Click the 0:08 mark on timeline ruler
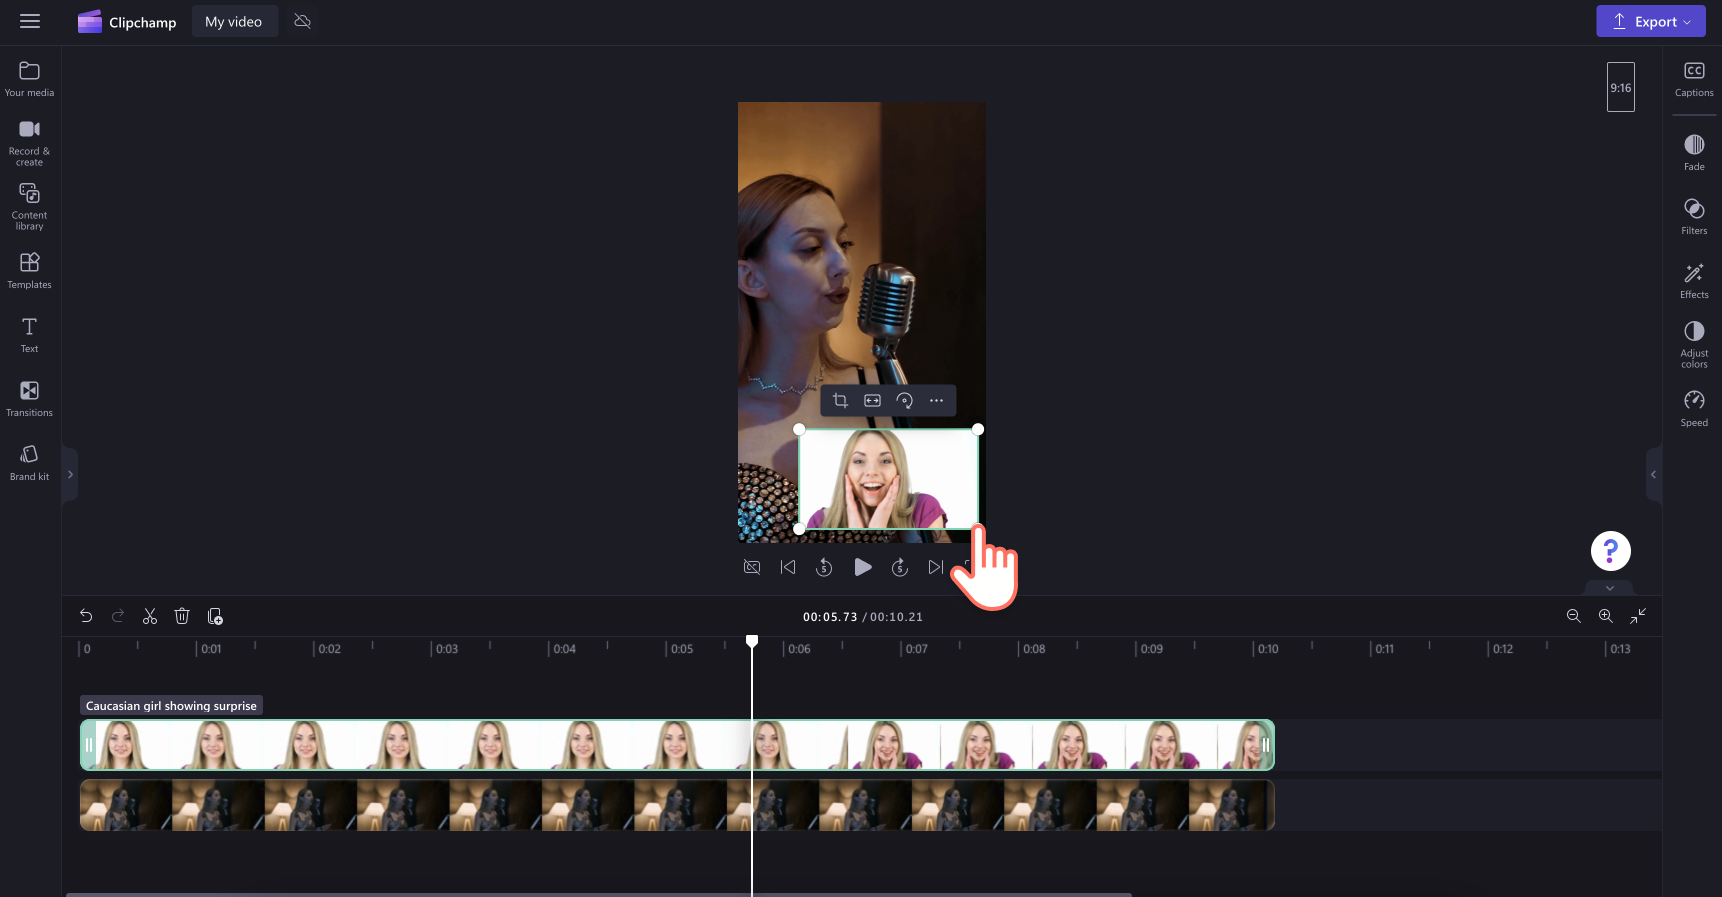 point(1033,649)
